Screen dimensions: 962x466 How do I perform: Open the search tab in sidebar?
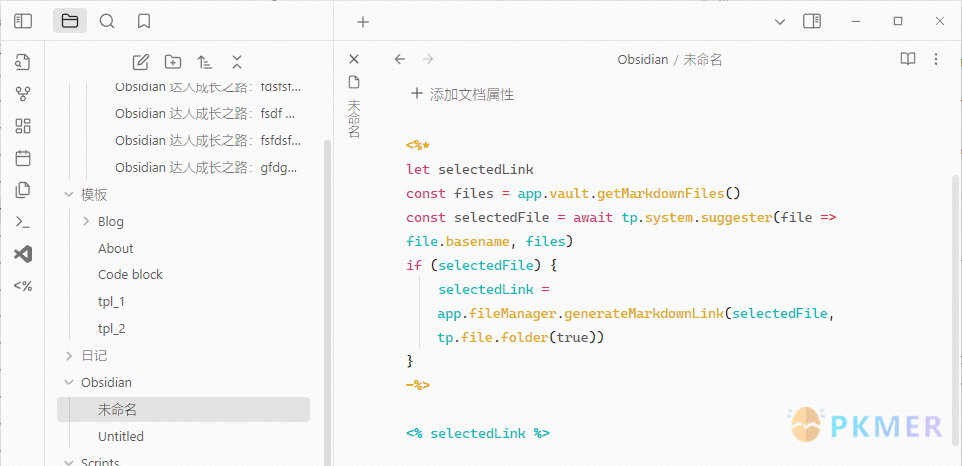pyautogui.click(x=107, y=21)
